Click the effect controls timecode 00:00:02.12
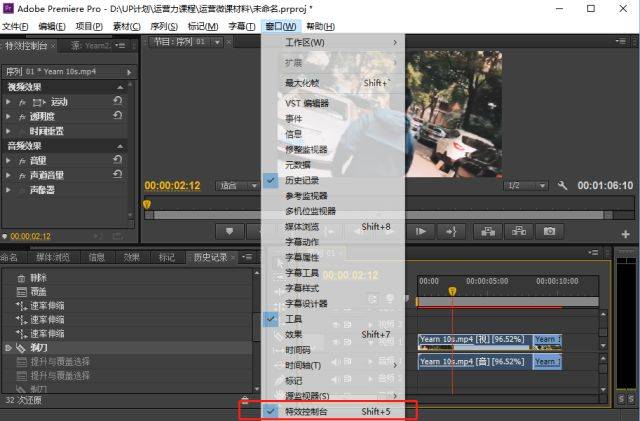The height and width of the screenshot is (421, 640). pos(31,236)
